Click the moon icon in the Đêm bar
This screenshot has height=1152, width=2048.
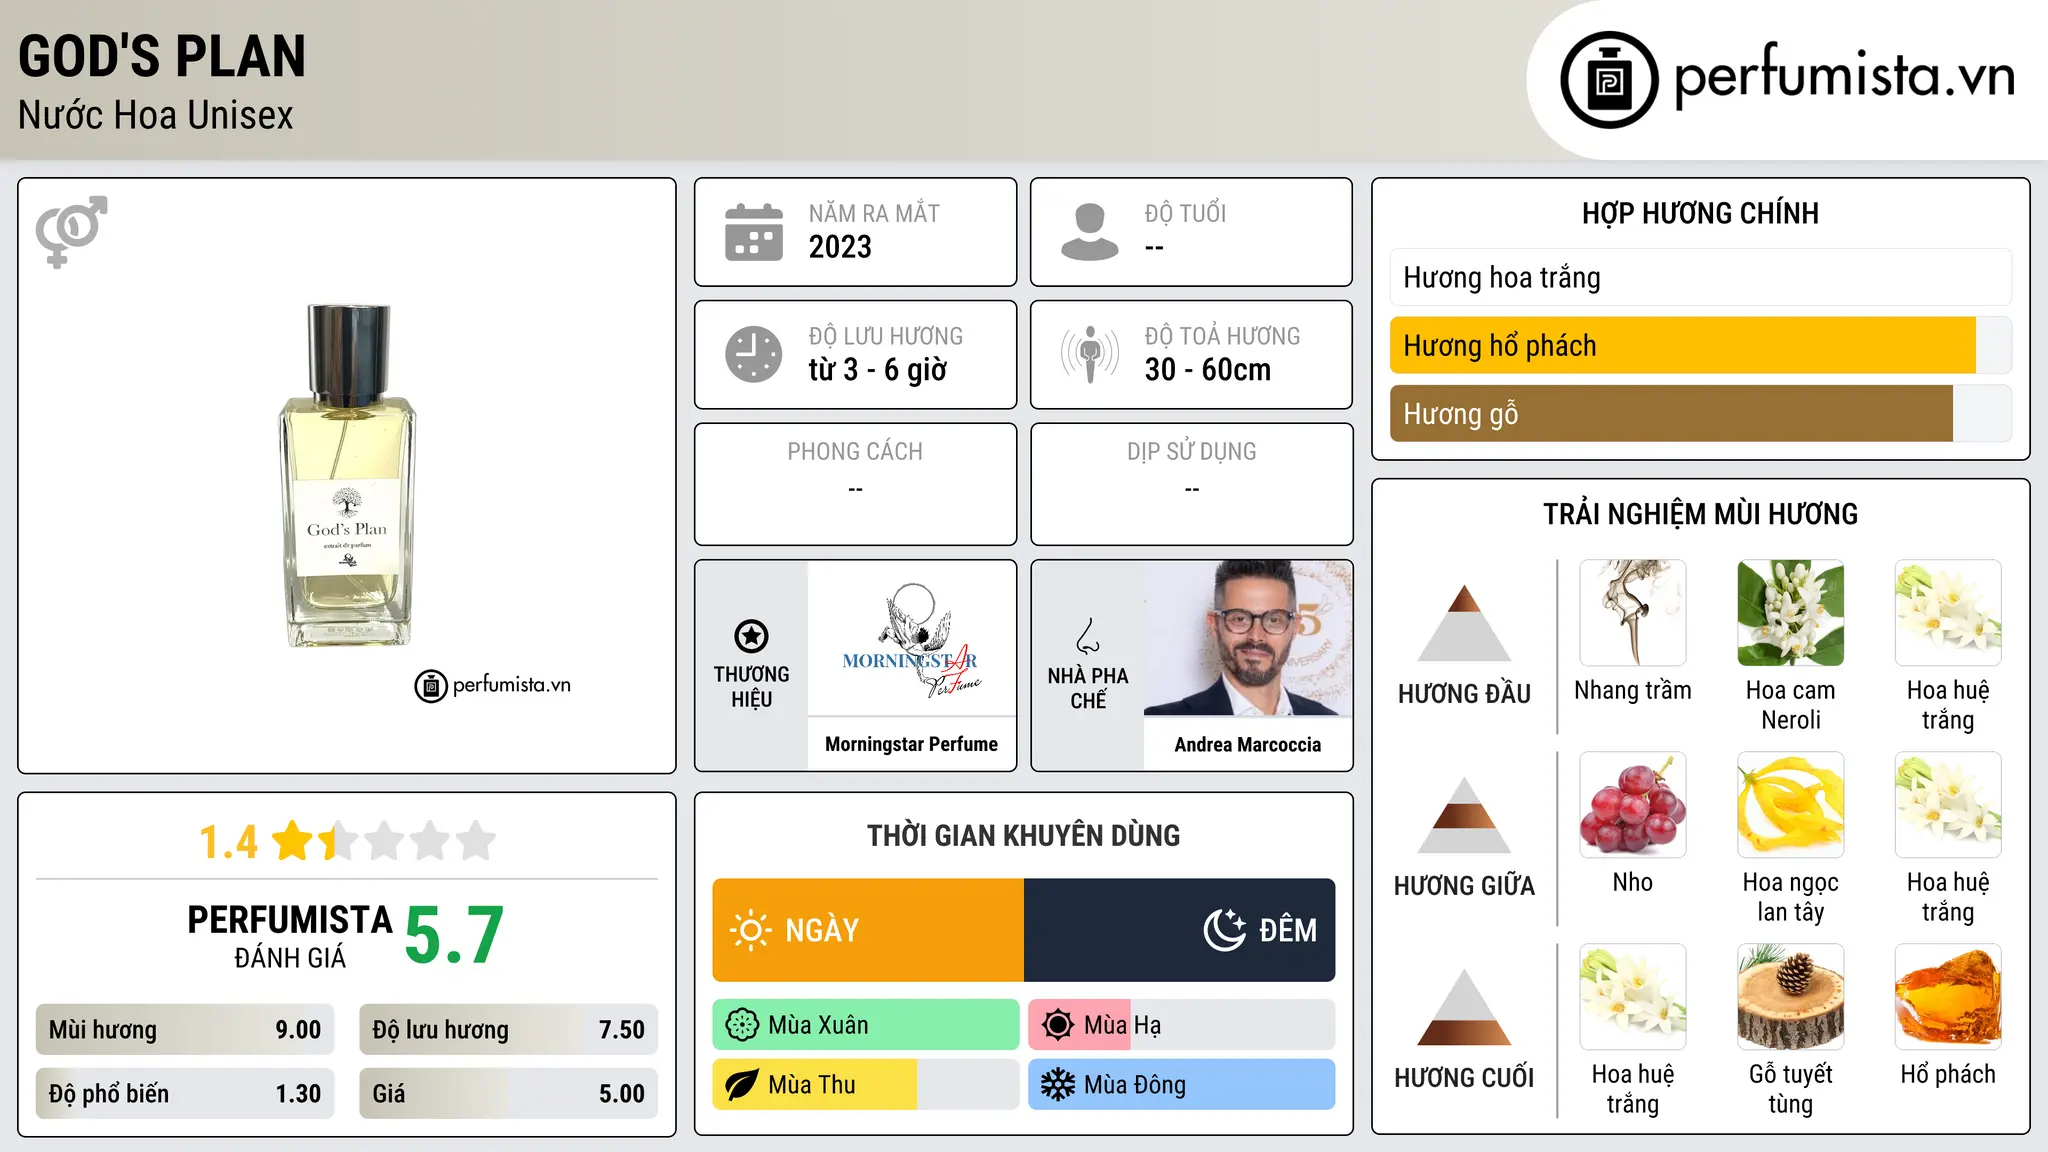(1225, 930)
